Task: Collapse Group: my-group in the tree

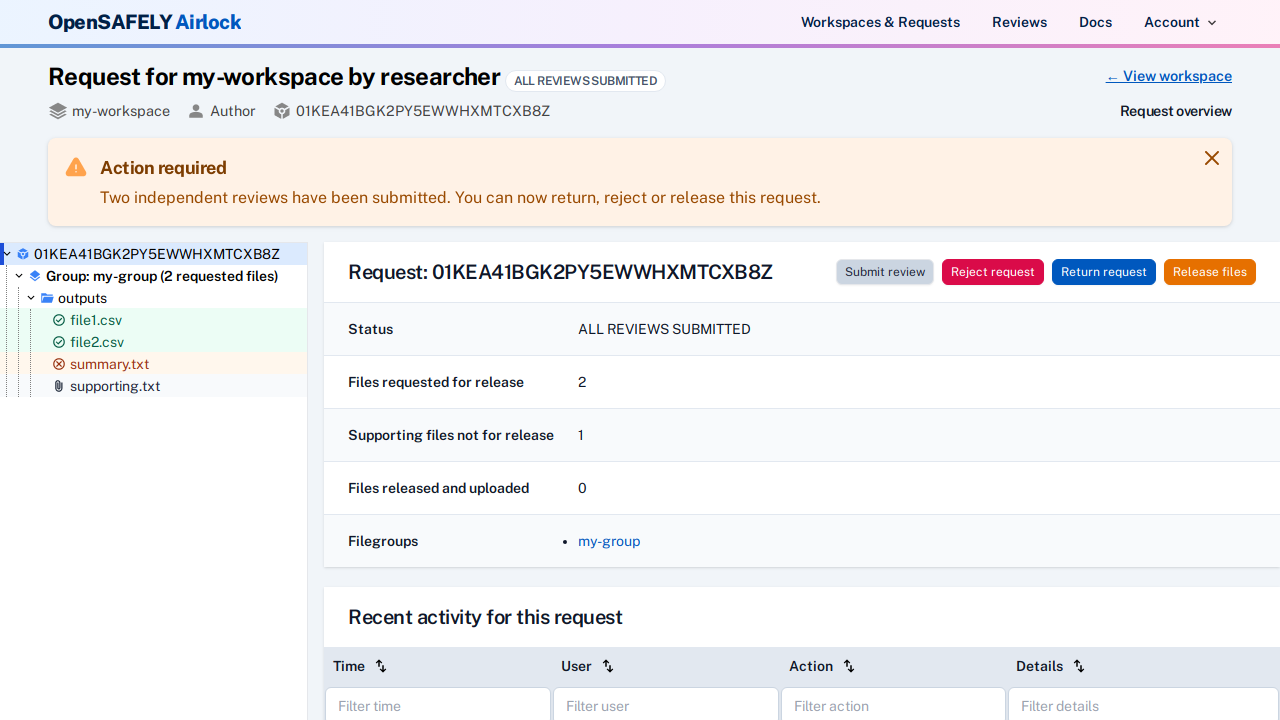Action: click(18, 276)
